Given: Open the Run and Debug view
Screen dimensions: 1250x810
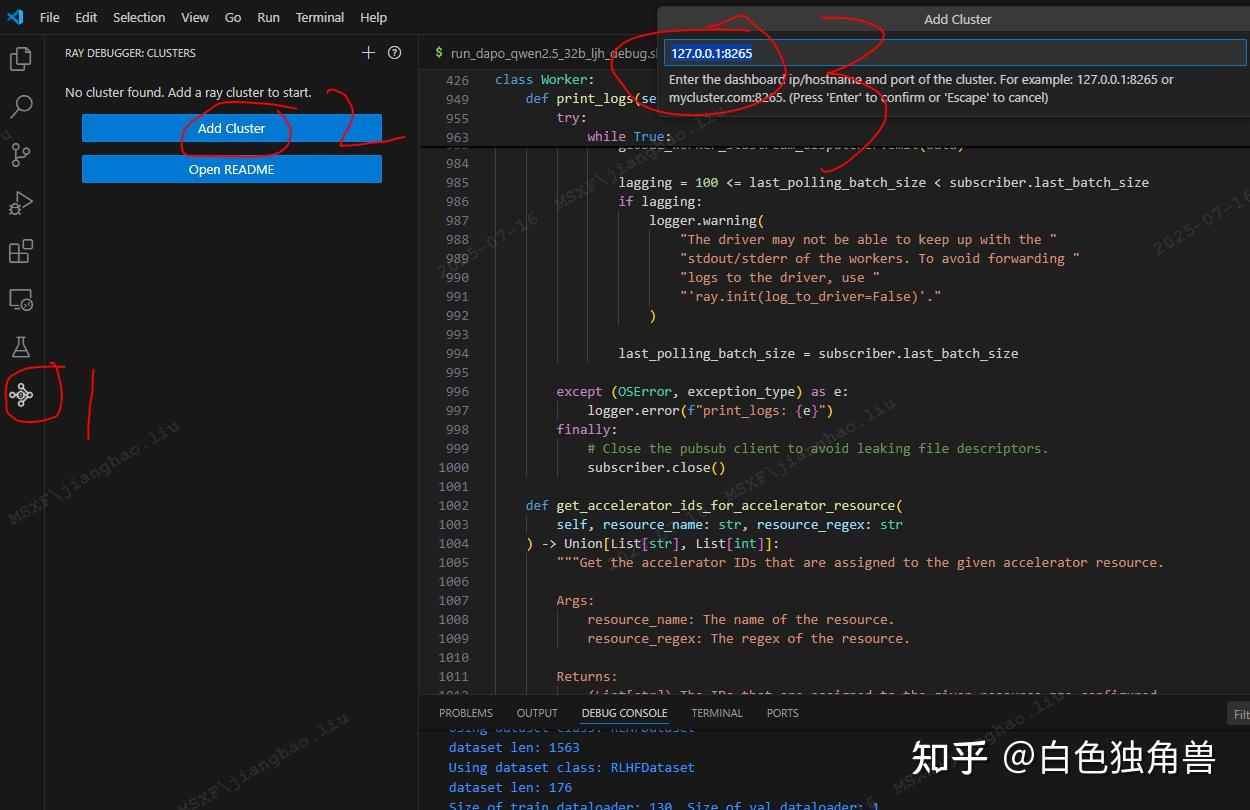Looking at the screenshot, I should (21, 202).
